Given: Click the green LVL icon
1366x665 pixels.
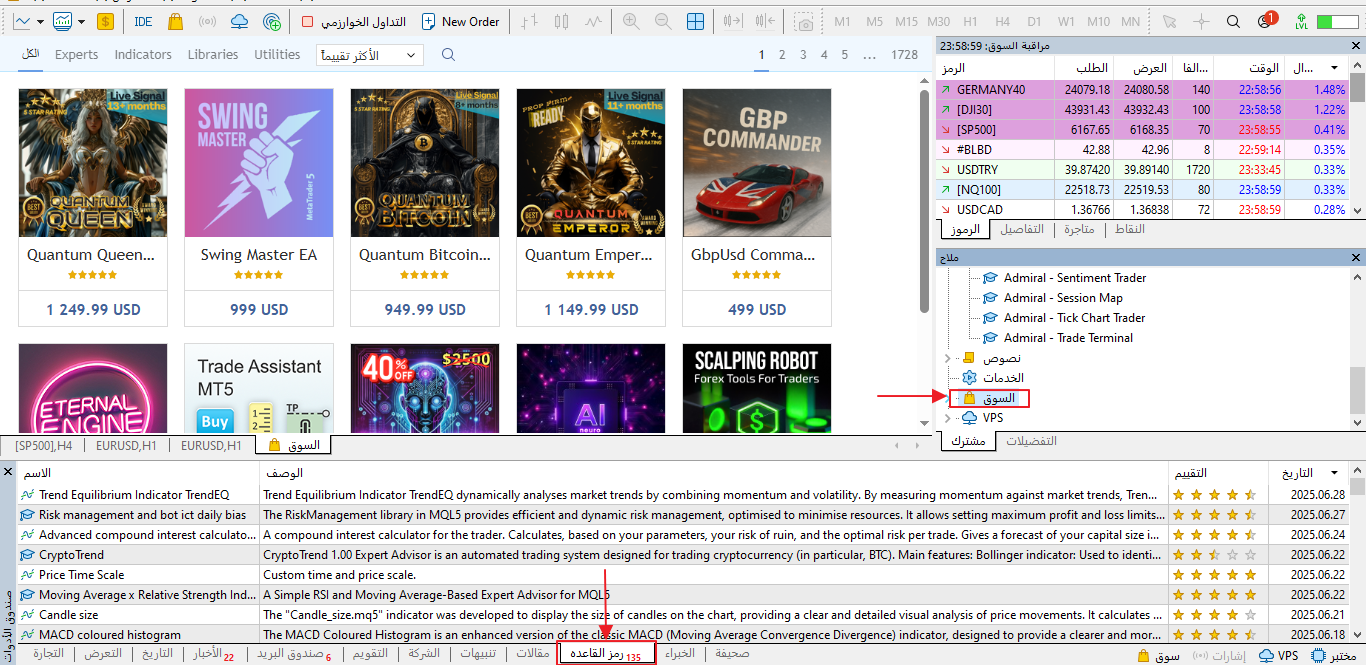Looking at the screenshot, I should [x=1300, y=21].
